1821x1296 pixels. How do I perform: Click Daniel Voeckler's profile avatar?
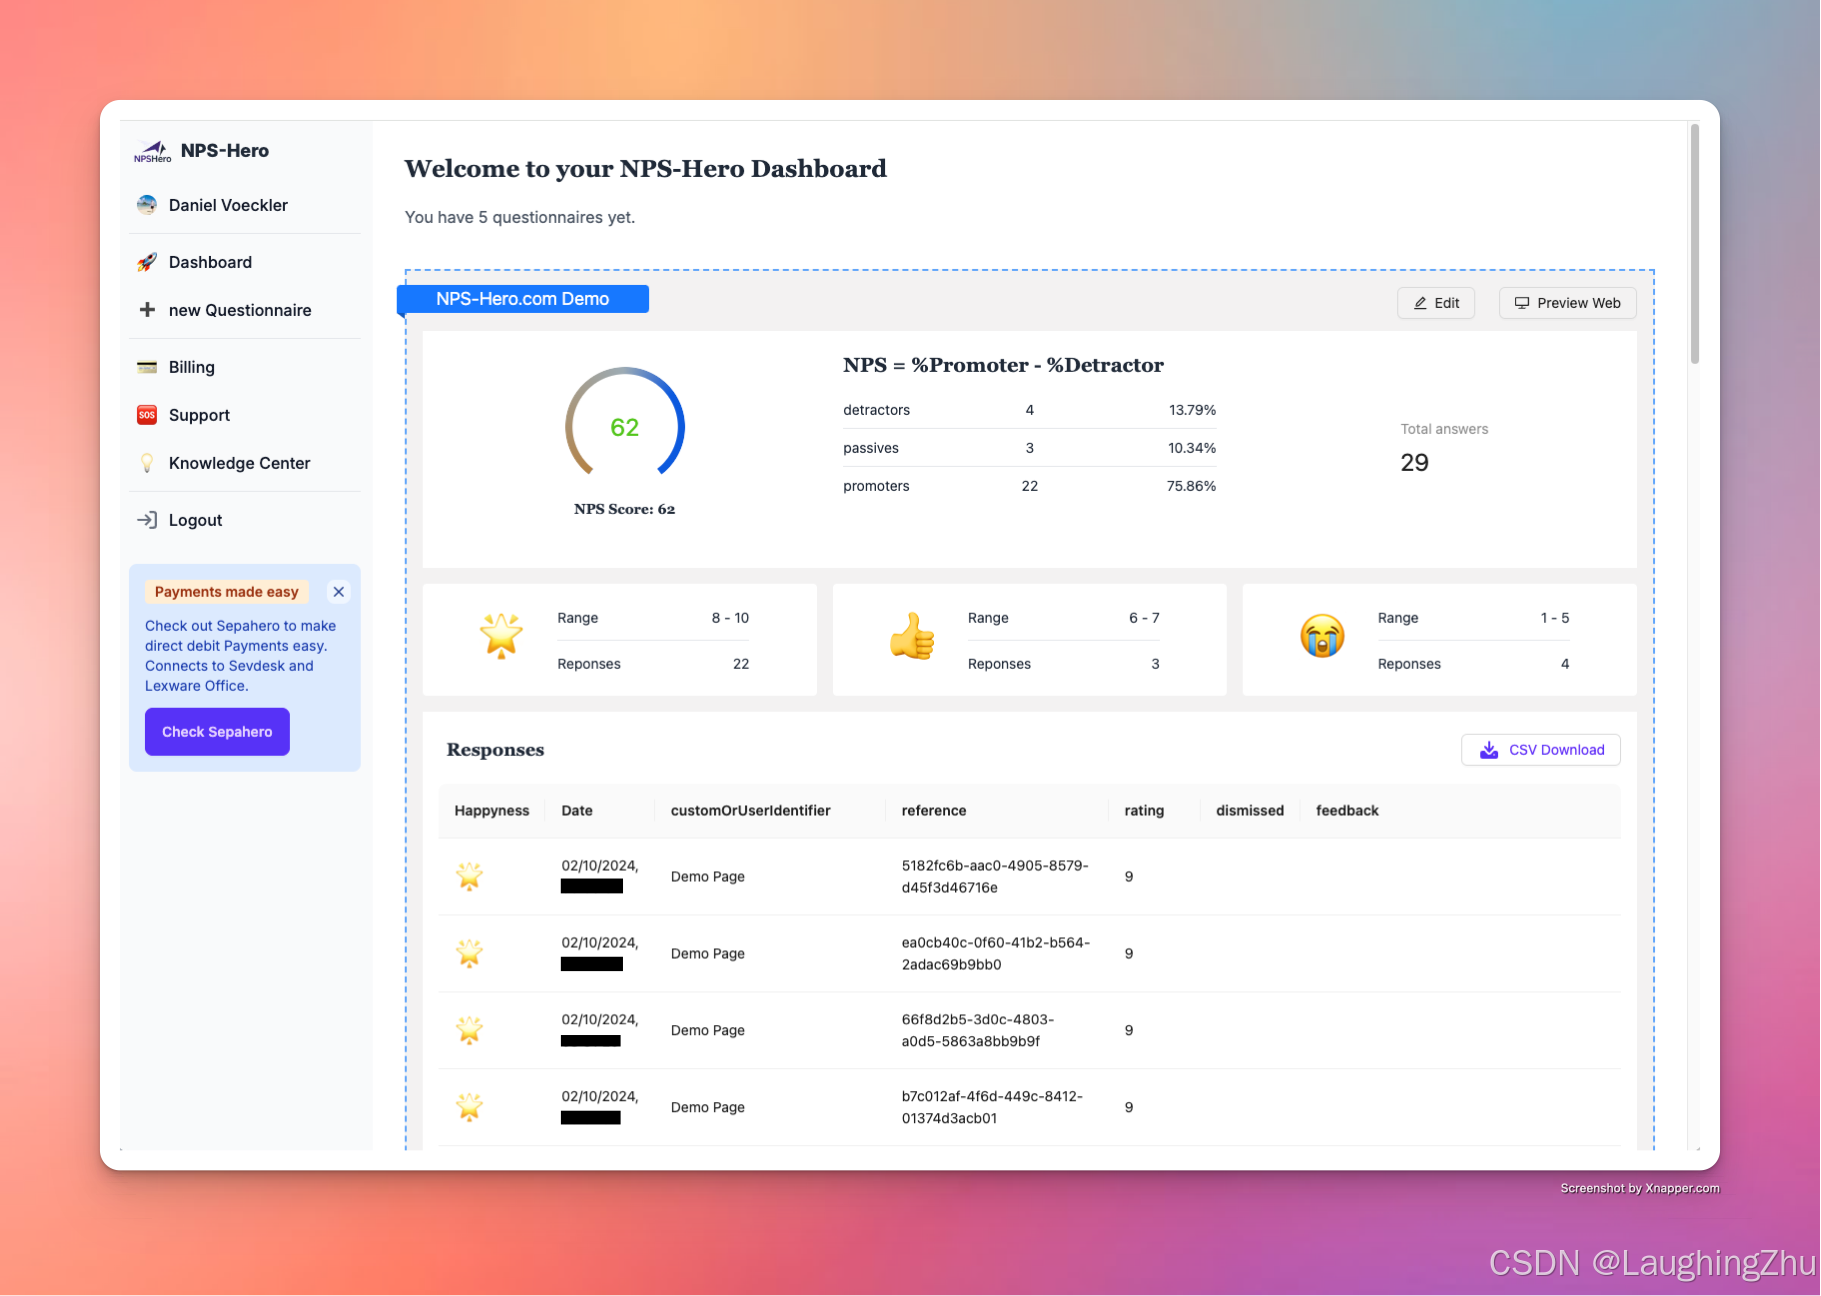pos(147,205)
